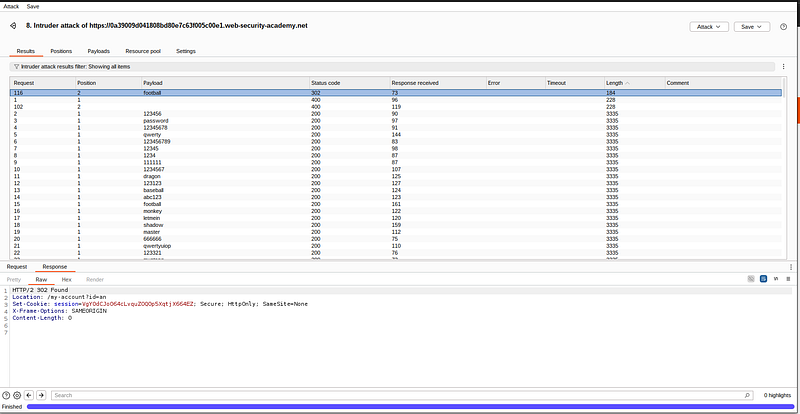
Task: Sort by the Response received column header
Action: click(438, 83)
